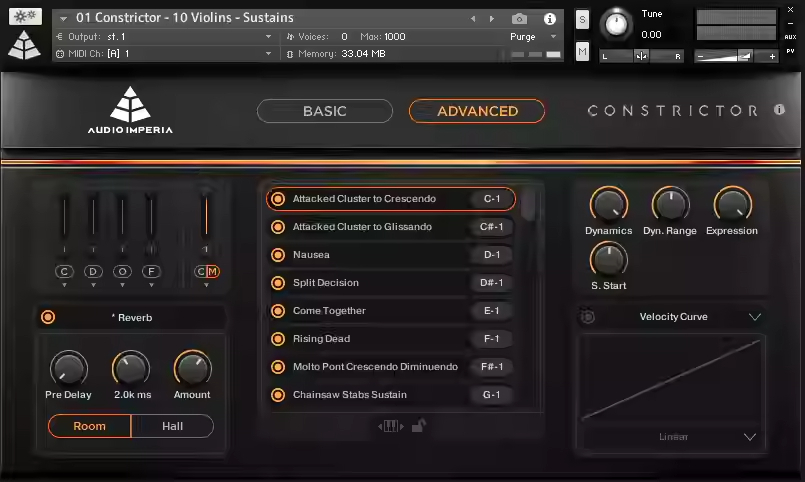Toggle Attacked Cluster to Glissando power icon
The image size is (805, 482).
click(278, 227)
